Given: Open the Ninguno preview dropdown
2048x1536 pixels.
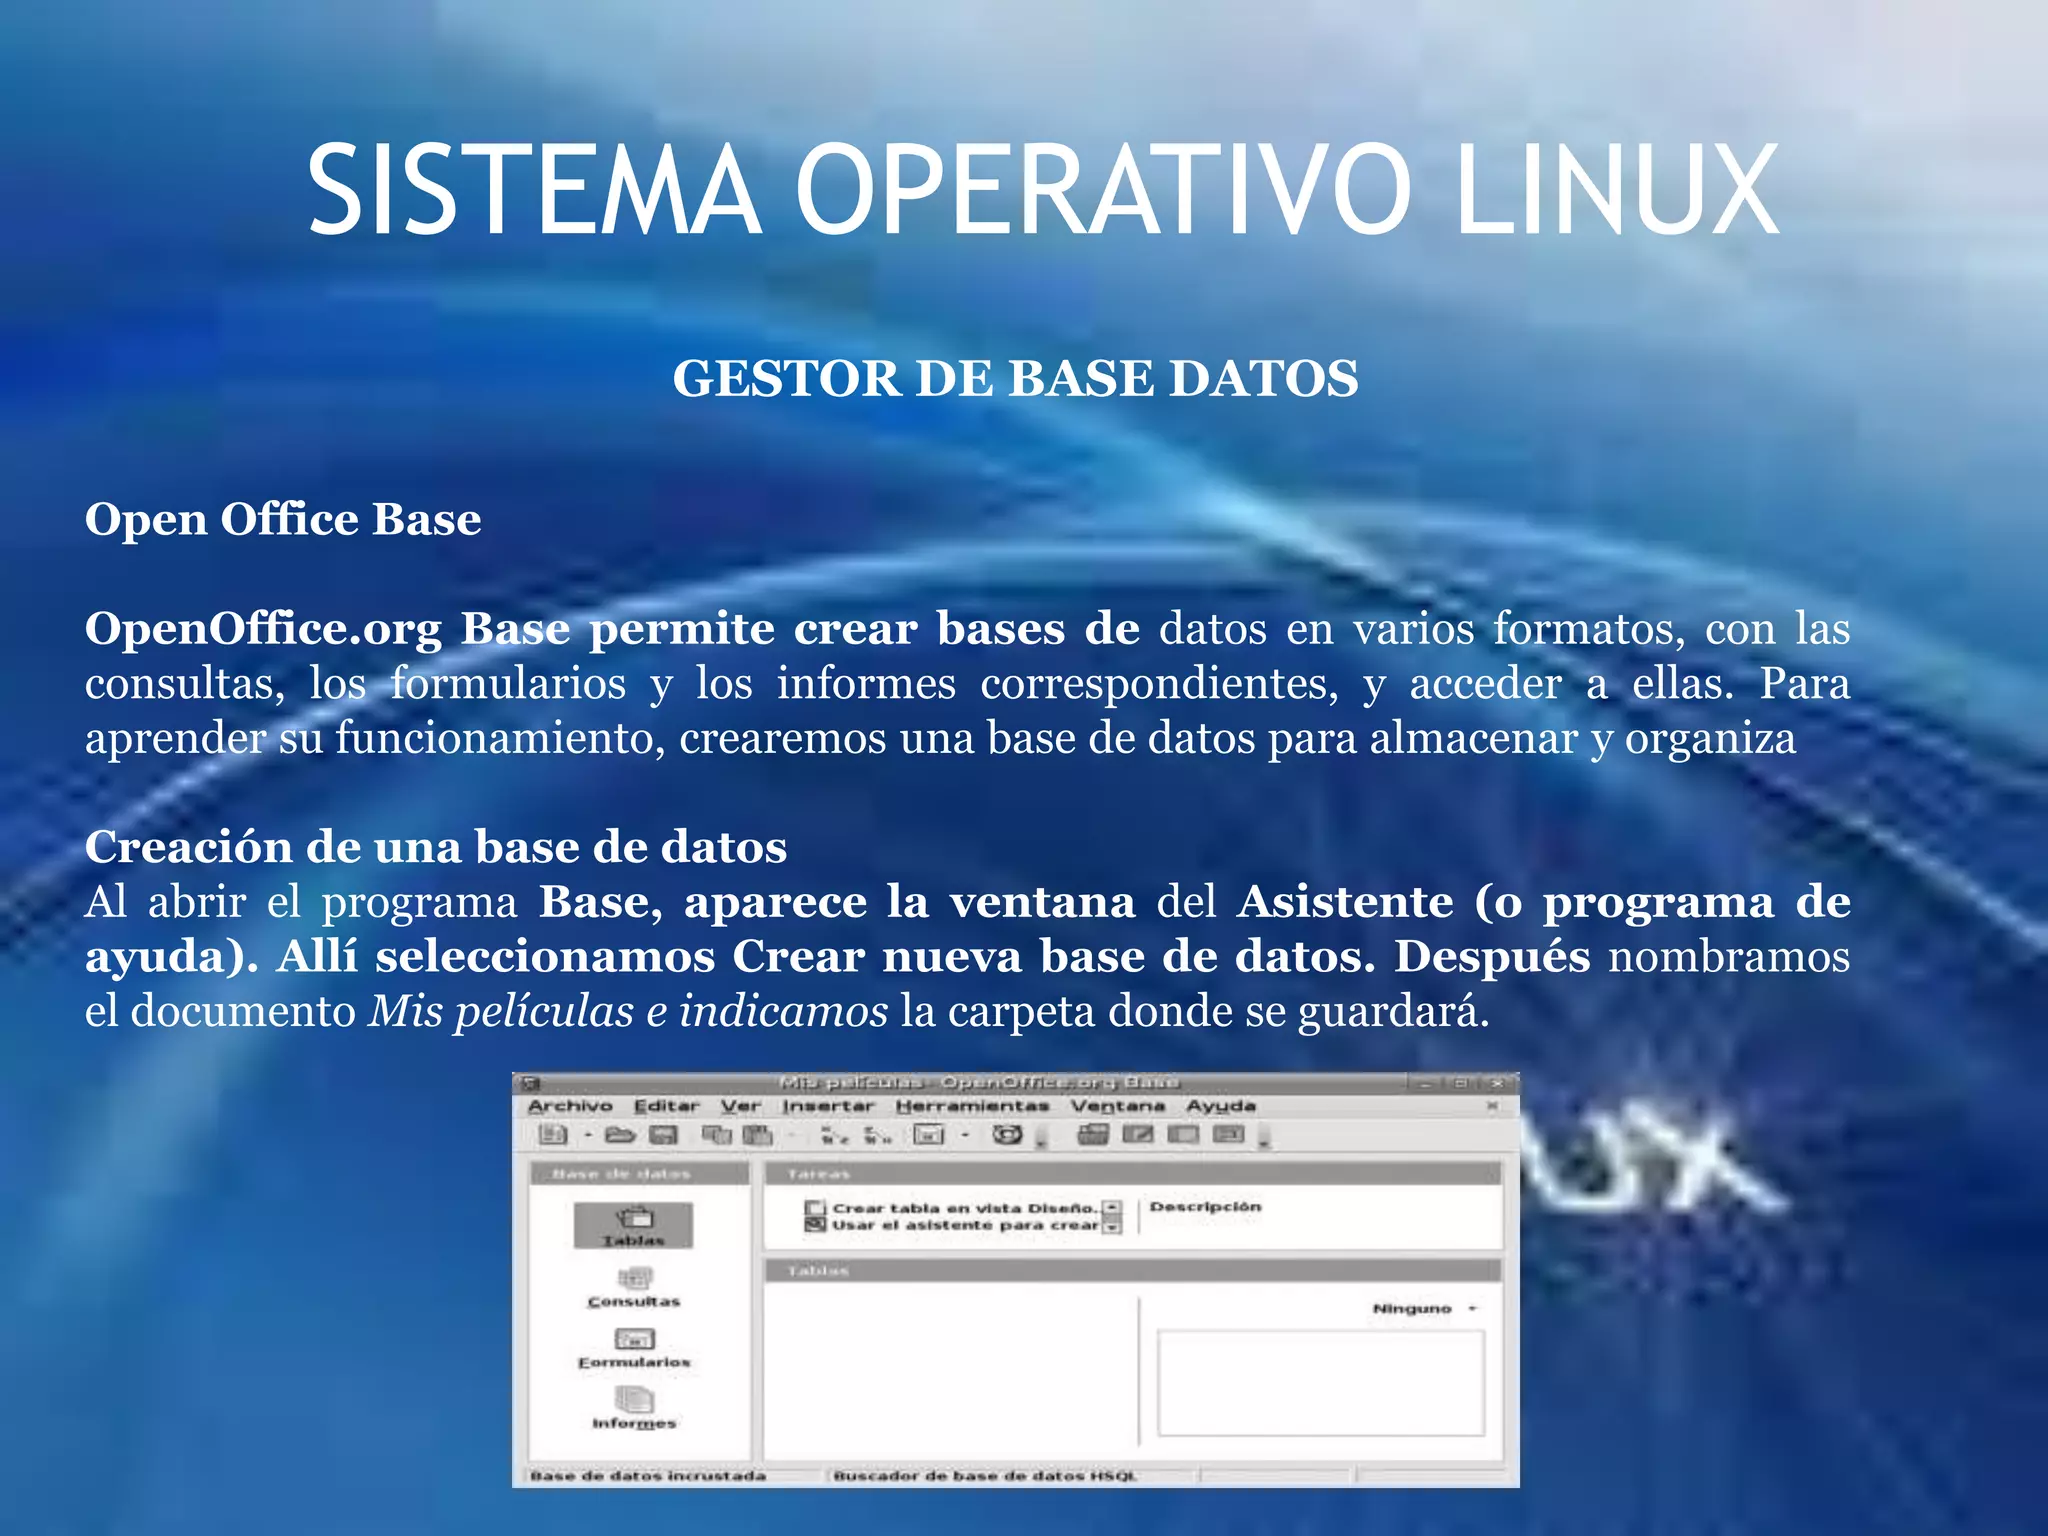Looking at the screenshot, I should (1425, 1308).
